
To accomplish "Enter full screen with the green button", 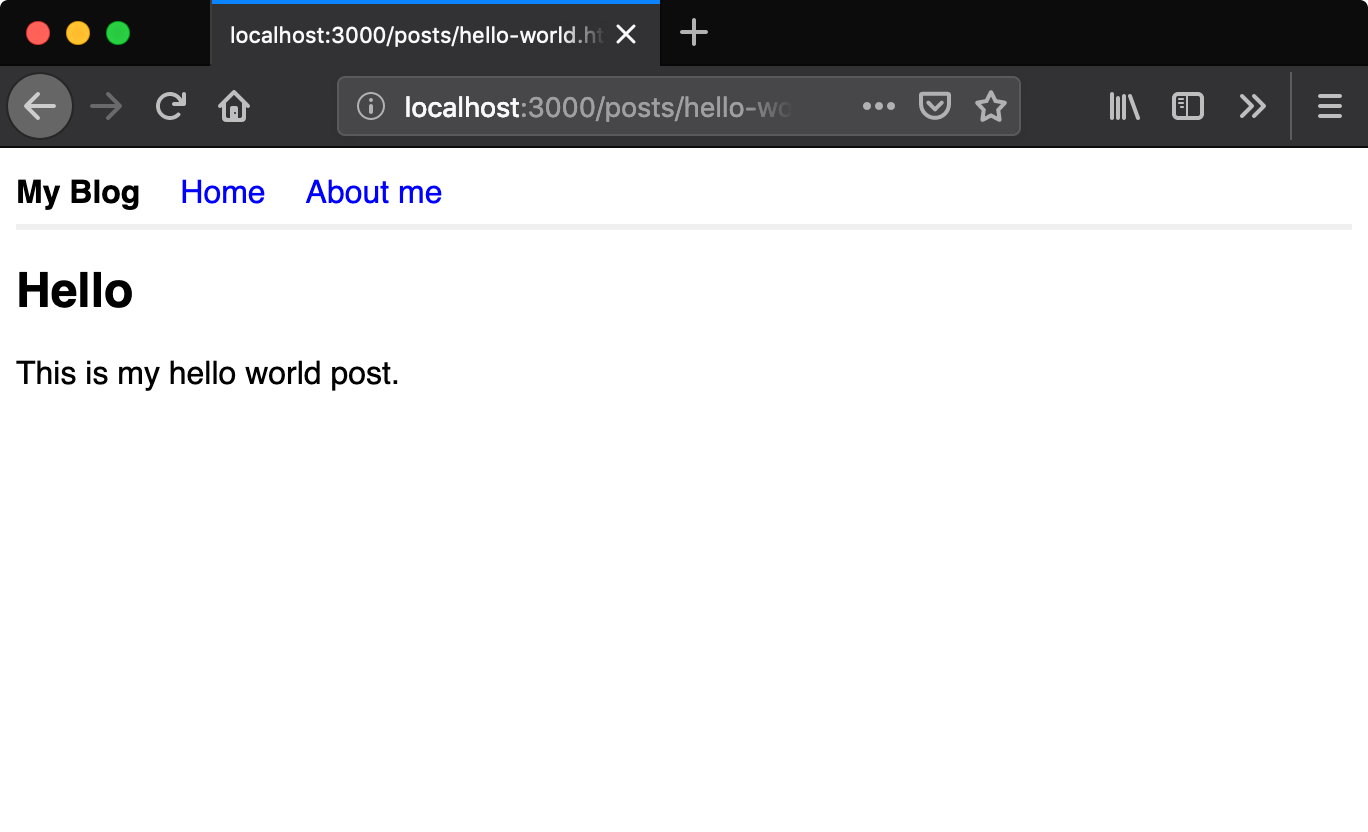I will click(118, 33).
